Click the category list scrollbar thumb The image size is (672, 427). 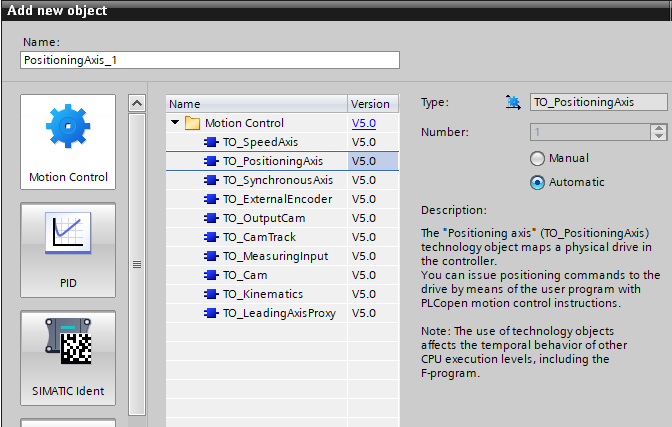137,264
